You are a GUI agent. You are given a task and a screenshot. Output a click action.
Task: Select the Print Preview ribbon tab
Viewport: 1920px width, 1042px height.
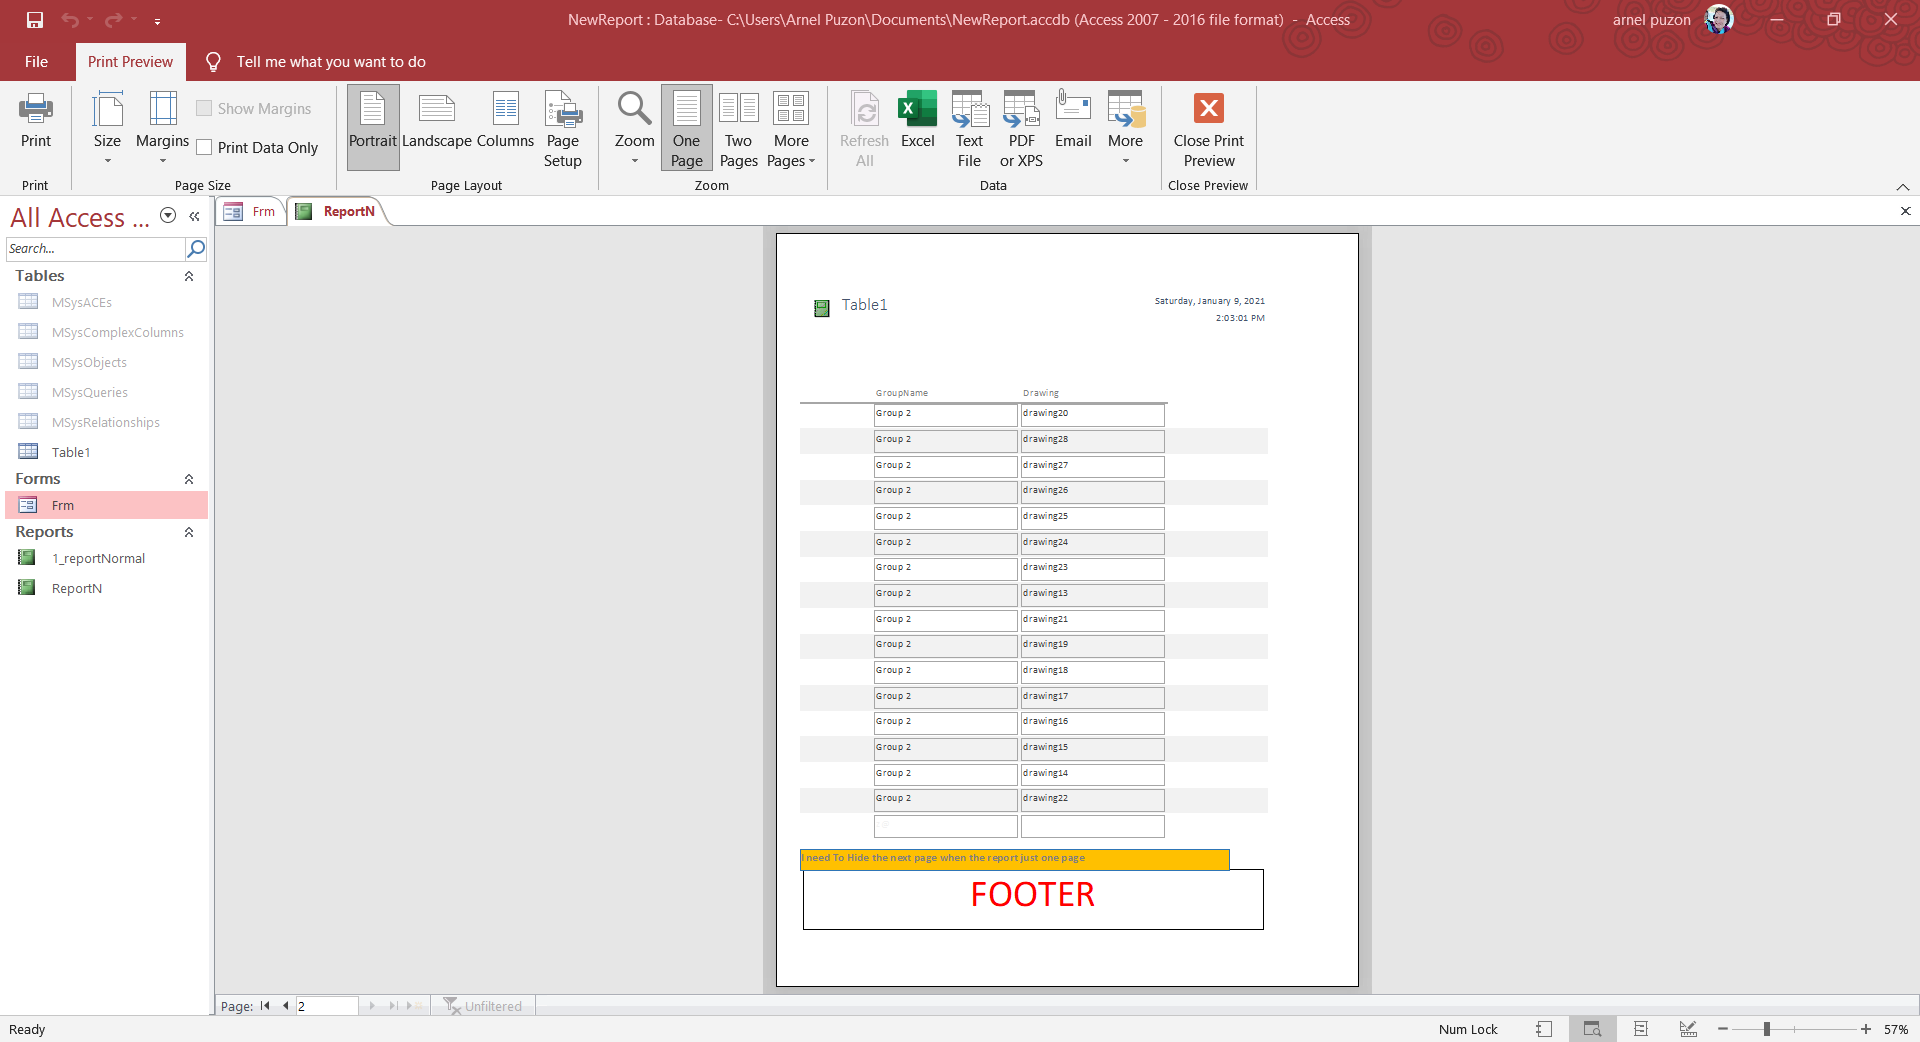point(130,62)
